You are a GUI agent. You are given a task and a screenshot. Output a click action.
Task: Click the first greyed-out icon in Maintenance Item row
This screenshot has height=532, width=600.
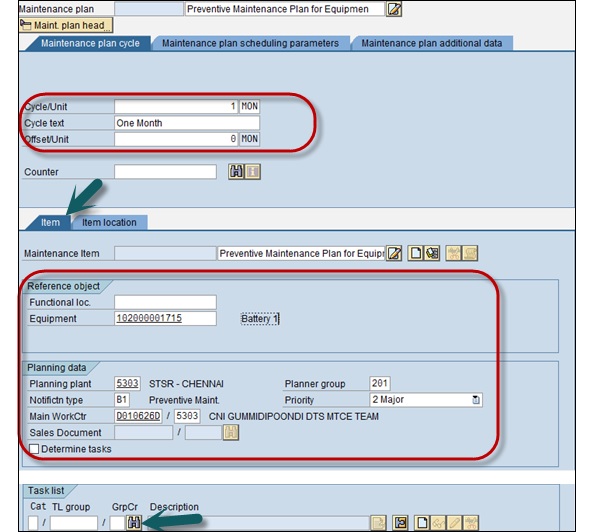(x=453, y=253)
